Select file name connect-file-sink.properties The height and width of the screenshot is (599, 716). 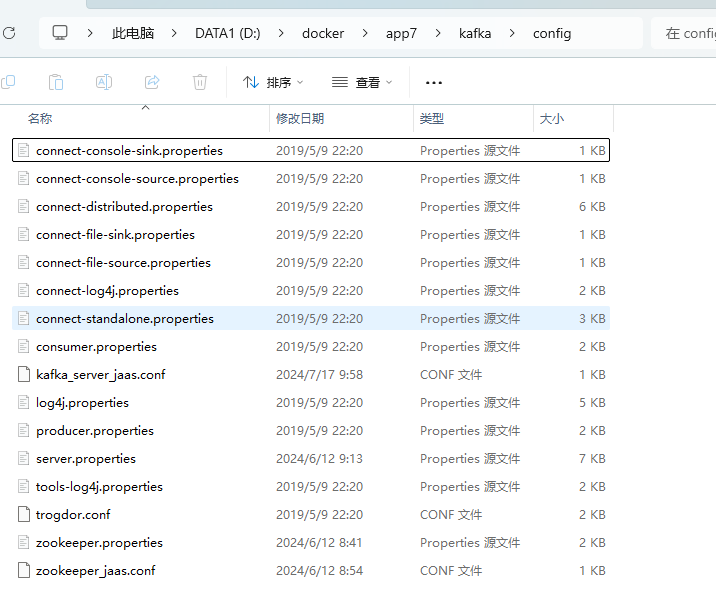point(115,235)
